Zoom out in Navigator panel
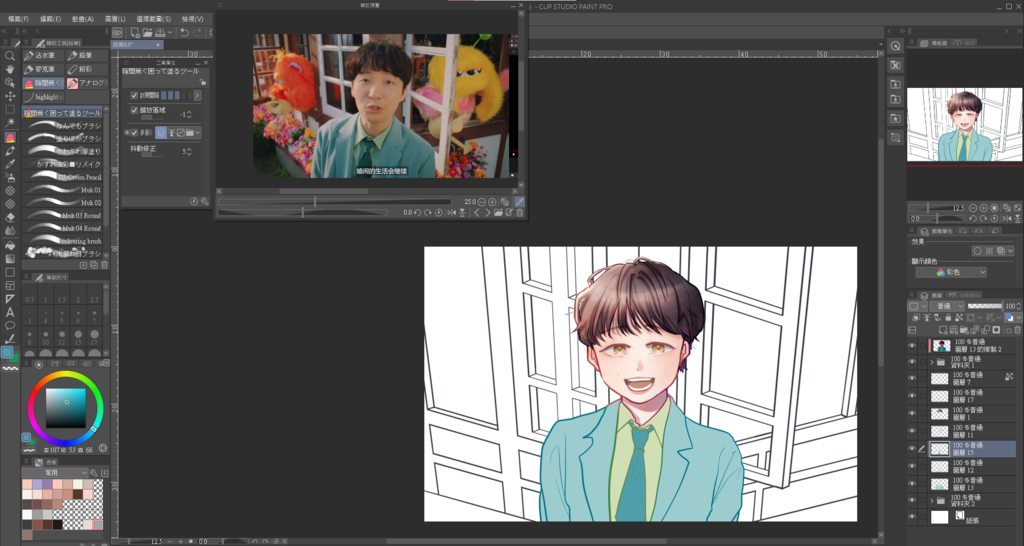Viewport: 1024px width, 546px height. tap(973, 208)
